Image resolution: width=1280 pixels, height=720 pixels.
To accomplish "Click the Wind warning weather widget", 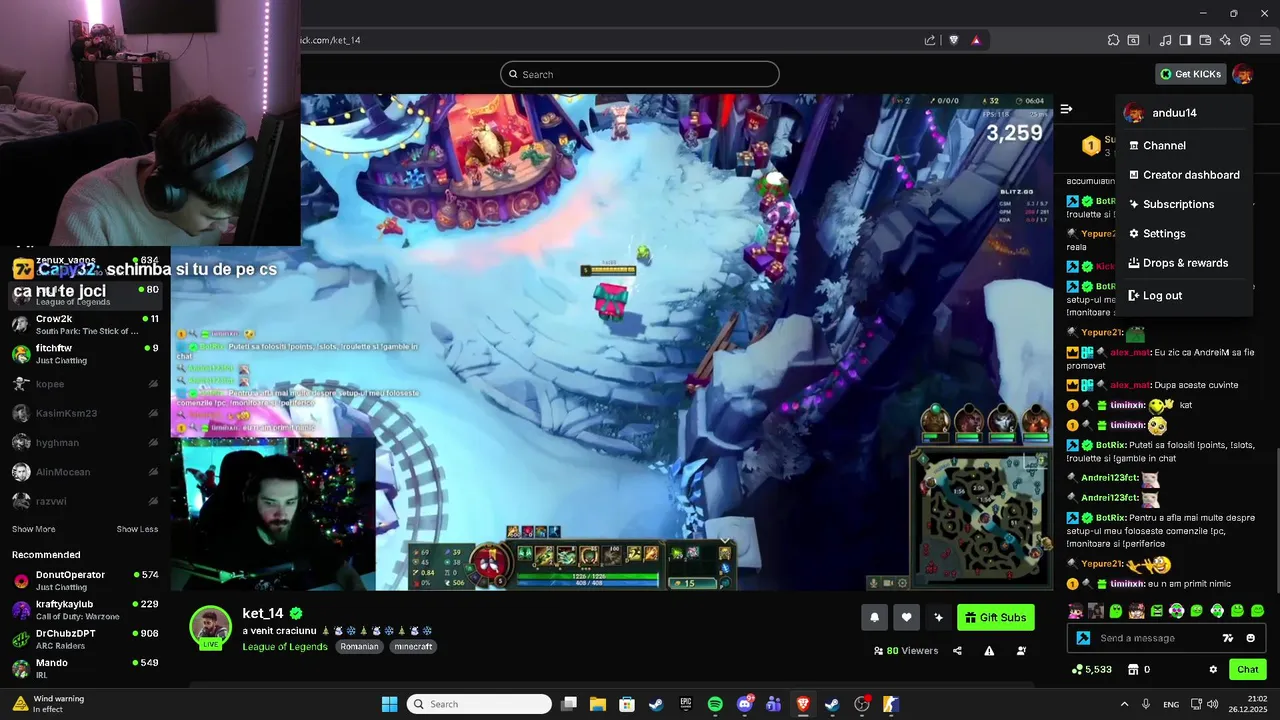I will (48, 704).
